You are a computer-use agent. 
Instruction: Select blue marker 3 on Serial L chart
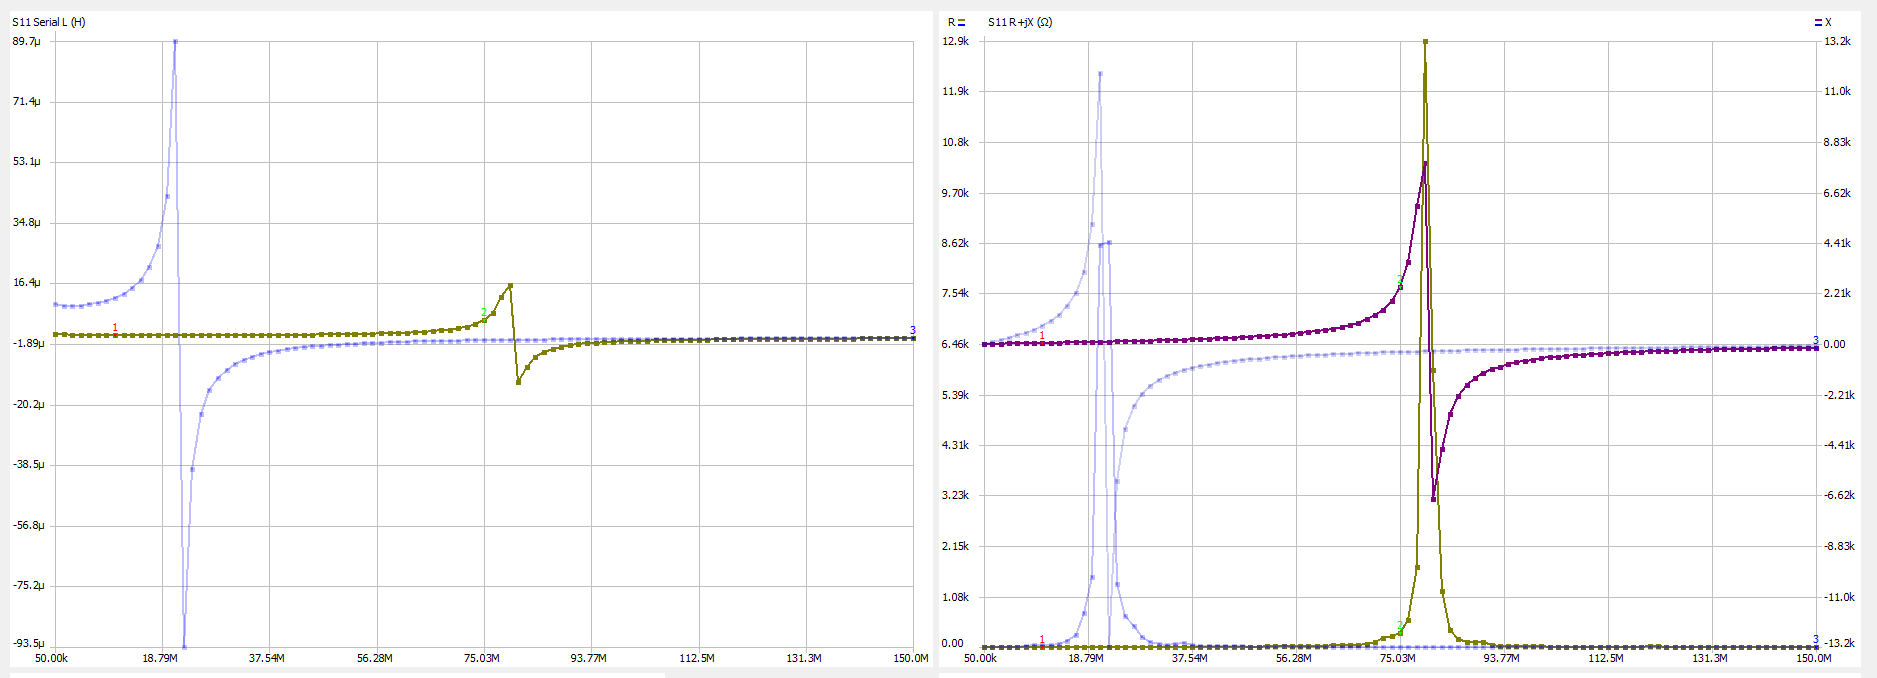pos(912,331)
